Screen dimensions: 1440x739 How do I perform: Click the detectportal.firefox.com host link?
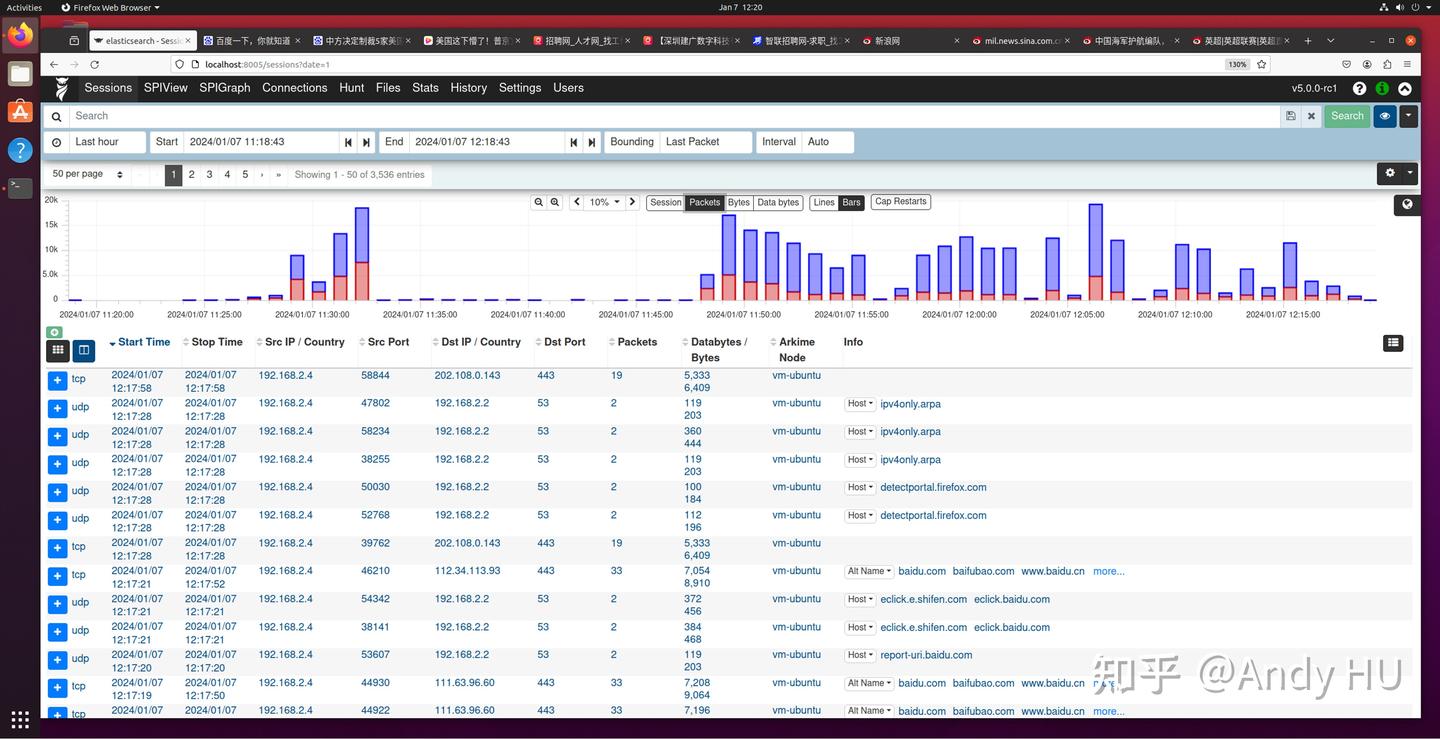click(x=933, y=488)
